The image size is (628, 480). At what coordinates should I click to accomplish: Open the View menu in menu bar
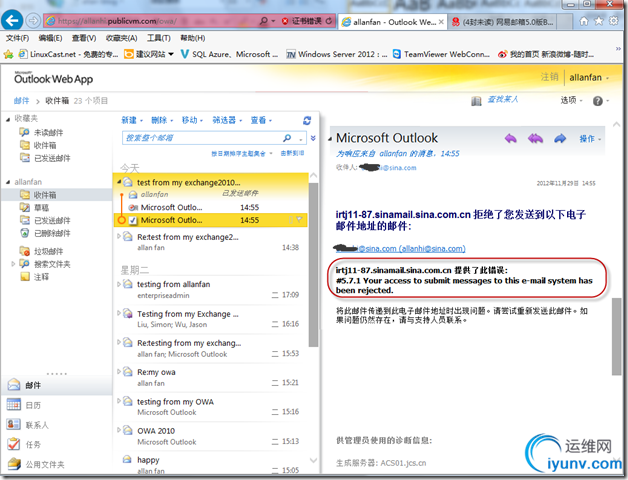coord(84,38)
